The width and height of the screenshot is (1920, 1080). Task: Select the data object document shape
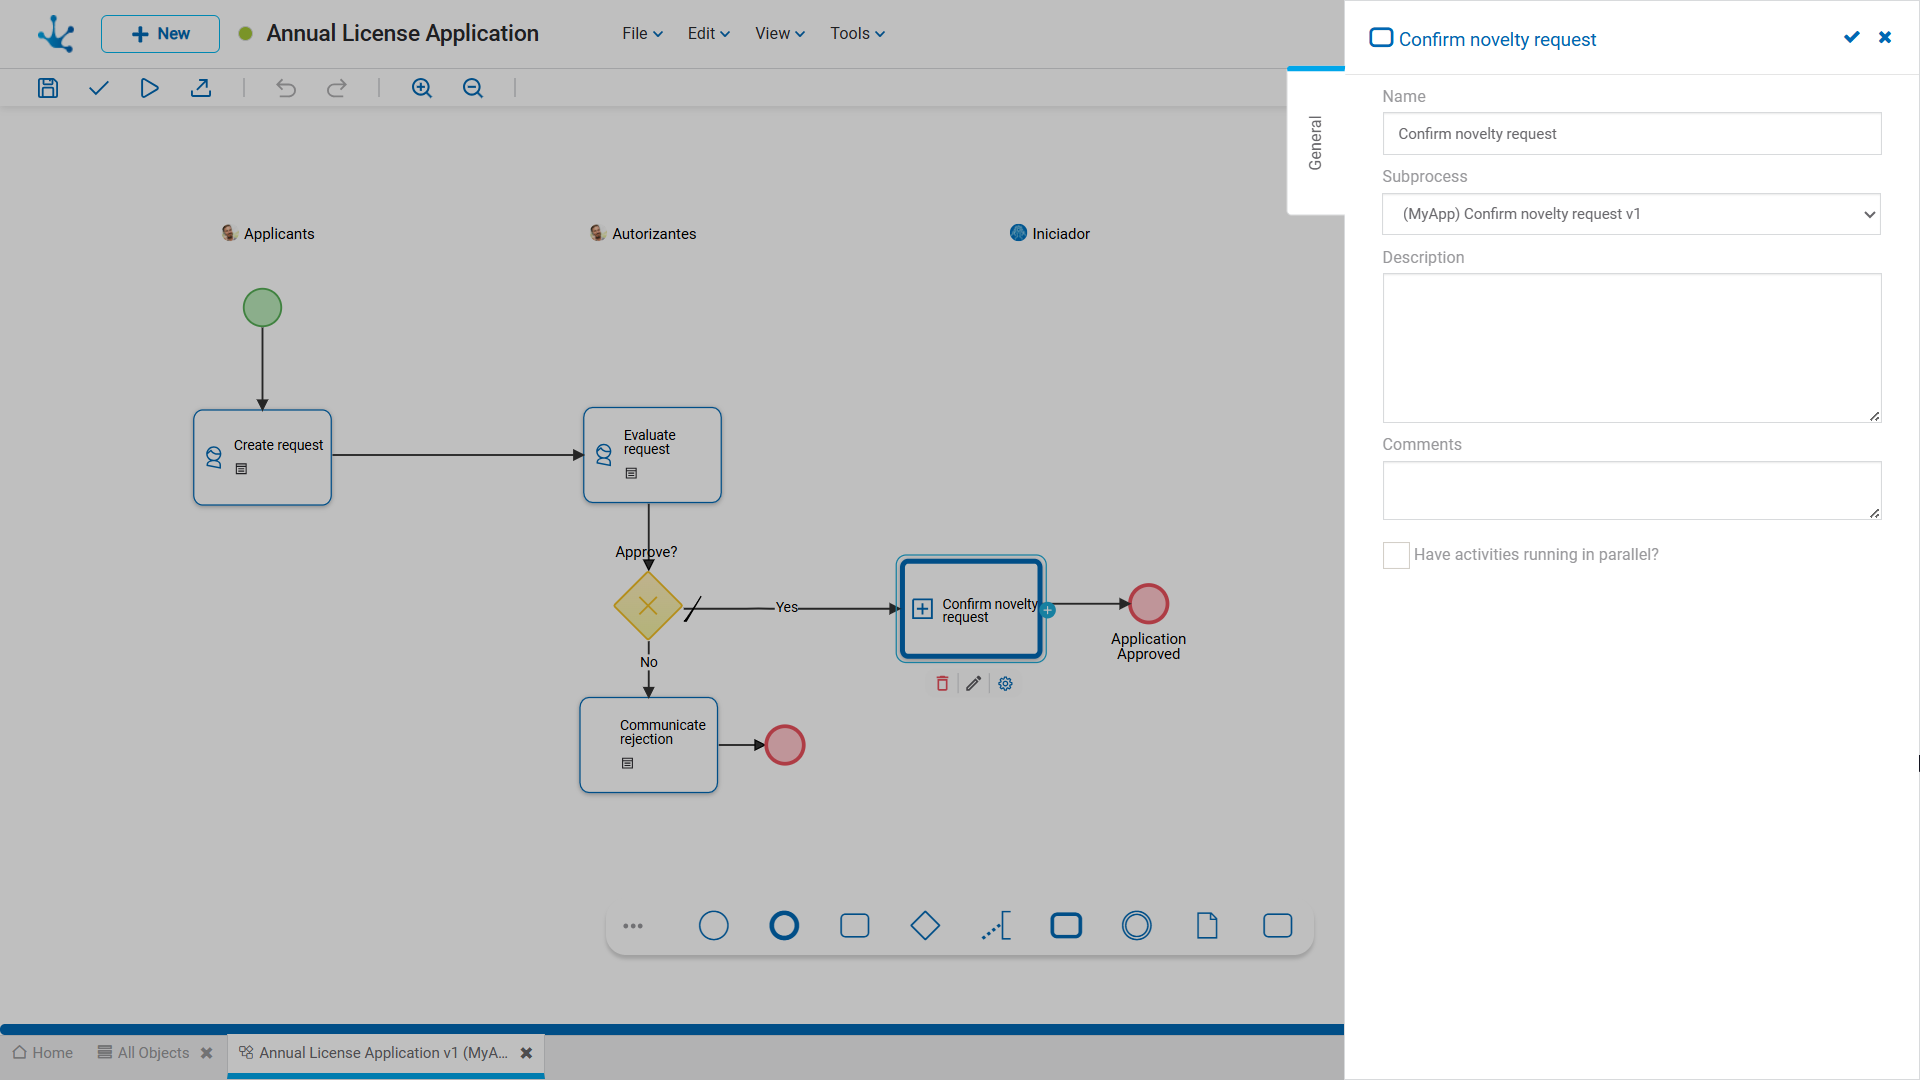point(1207,926)
